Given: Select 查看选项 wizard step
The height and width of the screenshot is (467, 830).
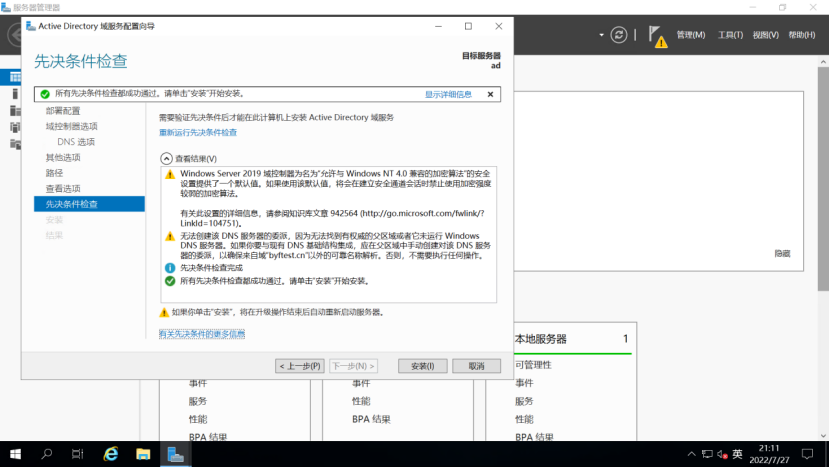Looking at the screenshot, I should point(63,188).
